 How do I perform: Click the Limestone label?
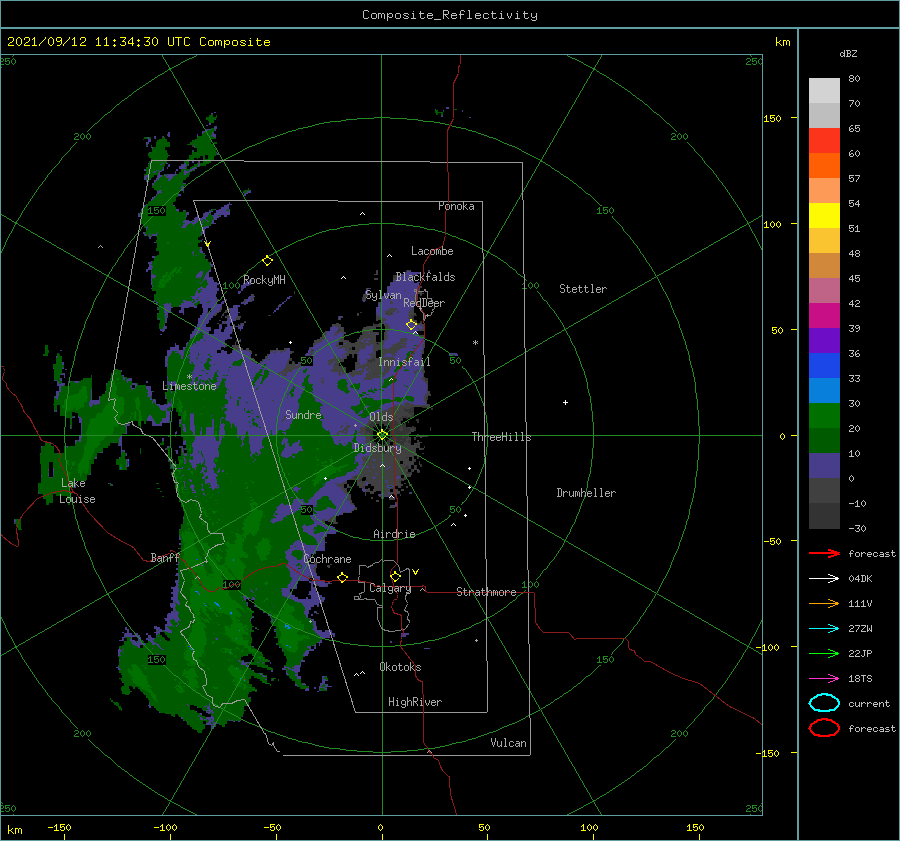click(189, 386)
